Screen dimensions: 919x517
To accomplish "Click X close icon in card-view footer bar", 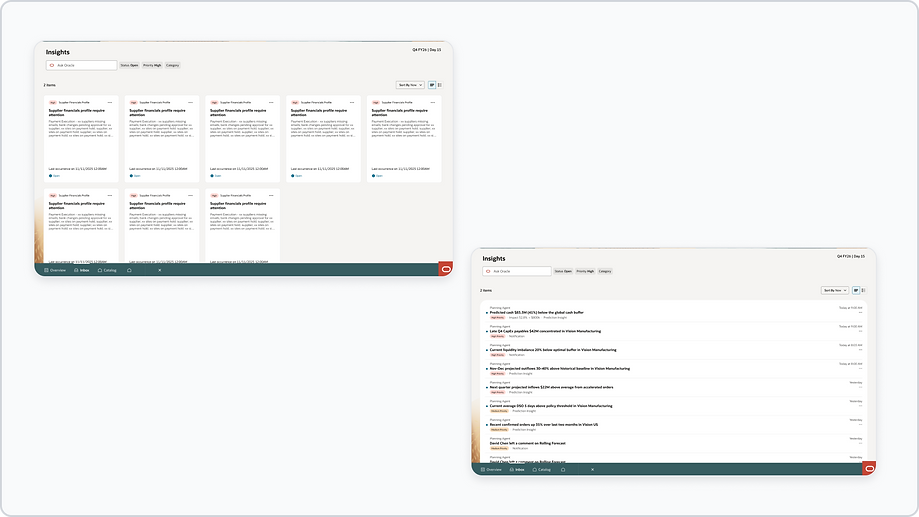I will click(x=159, y=270).
